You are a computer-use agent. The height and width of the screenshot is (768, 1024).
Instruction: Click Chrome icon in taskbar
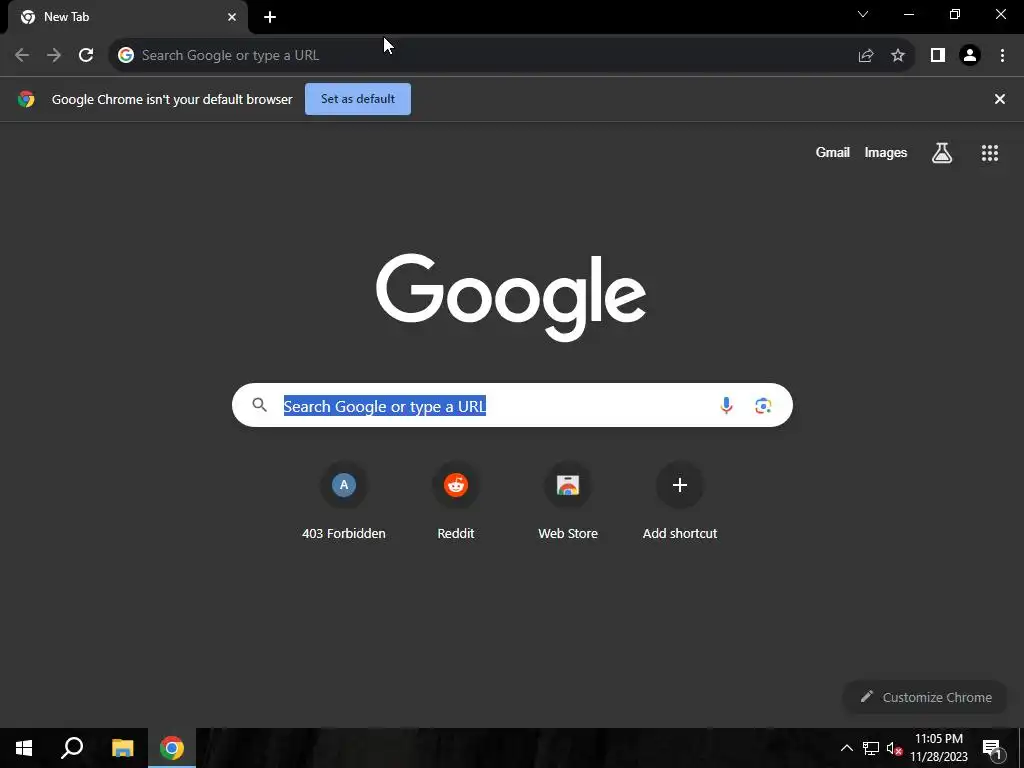pos(172,748)
